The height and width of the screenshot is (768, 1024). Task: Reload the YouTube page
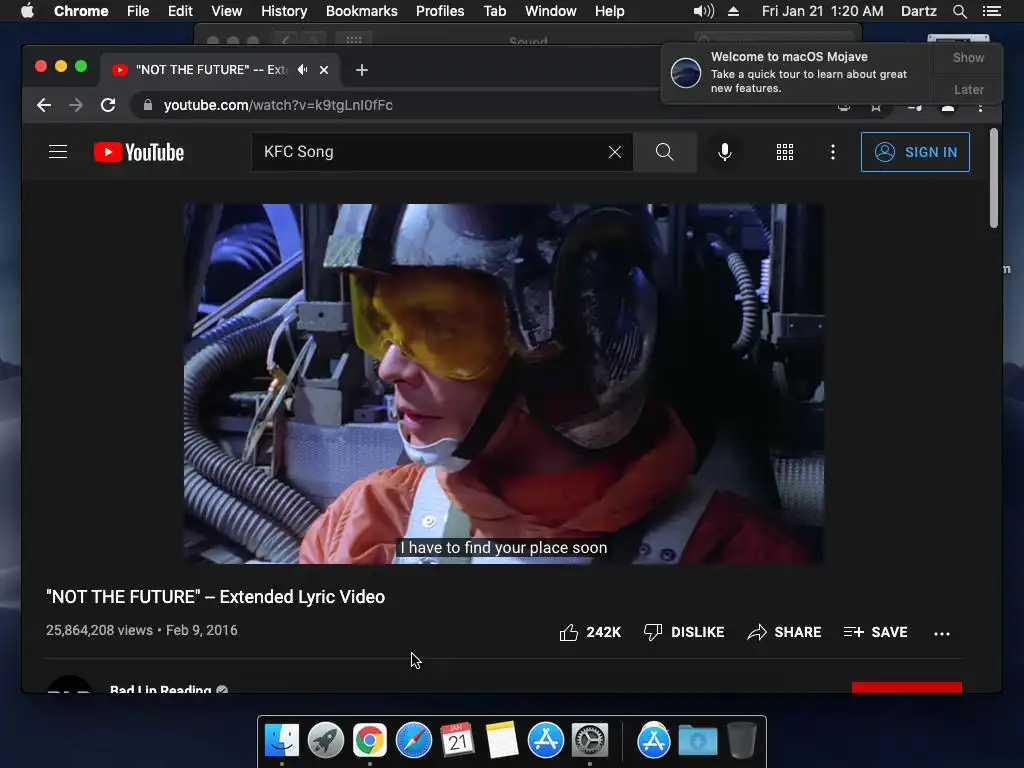(108, 105)
